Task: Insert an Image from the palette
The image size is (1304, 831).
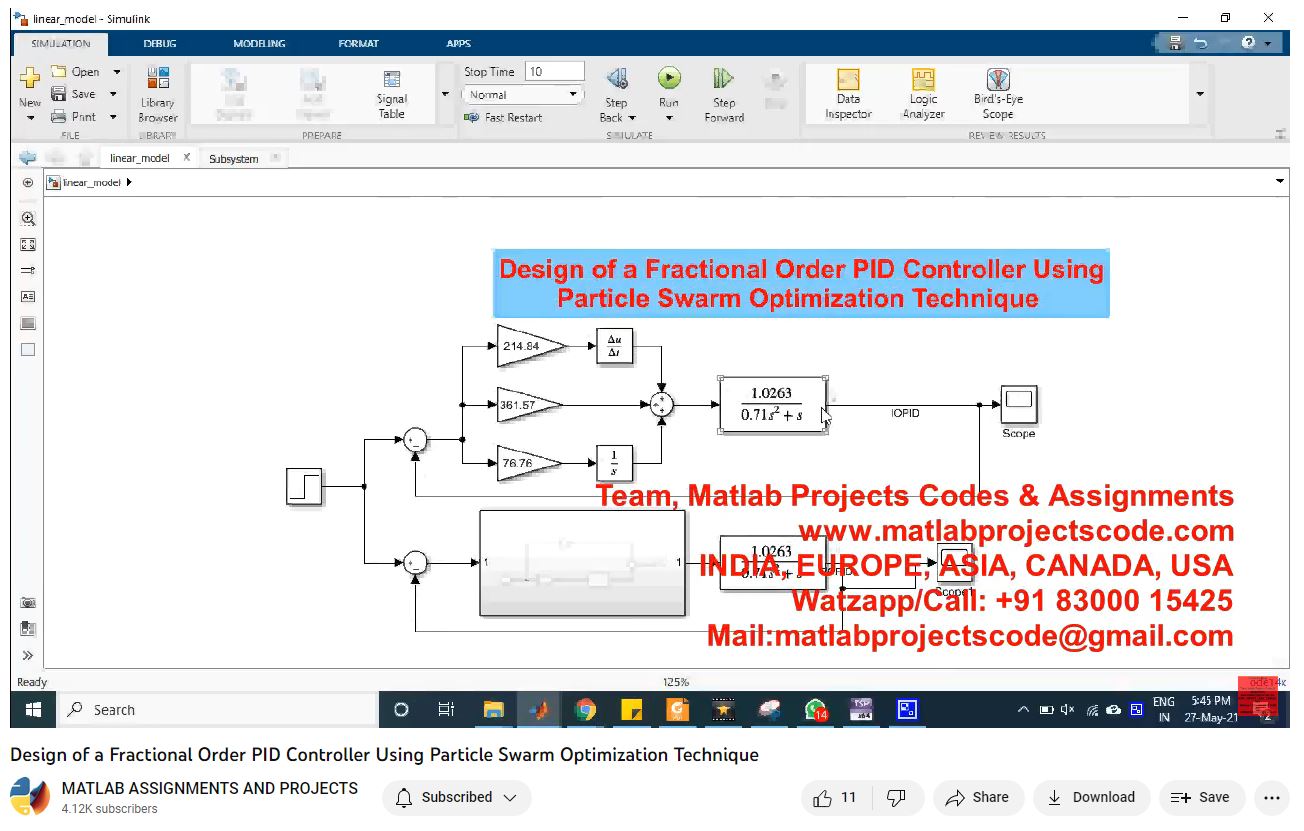Action: coord(28,323)
